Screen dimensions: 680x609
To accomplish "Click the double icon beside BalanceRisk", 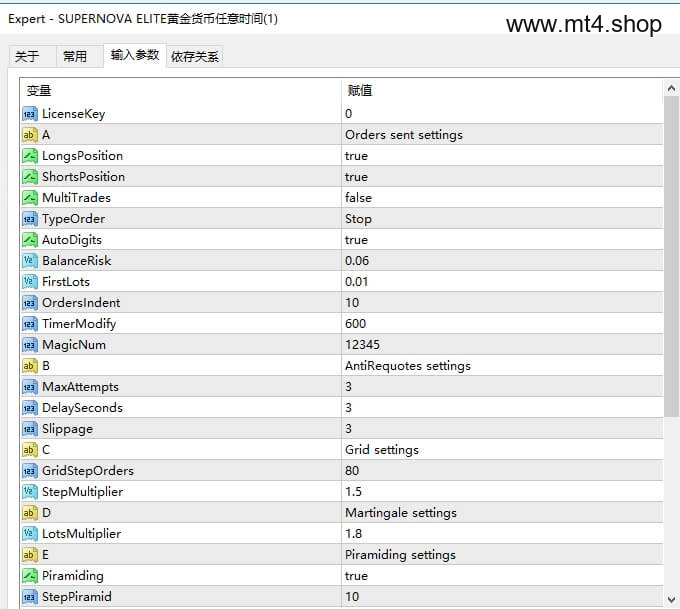I will point(29,261).
